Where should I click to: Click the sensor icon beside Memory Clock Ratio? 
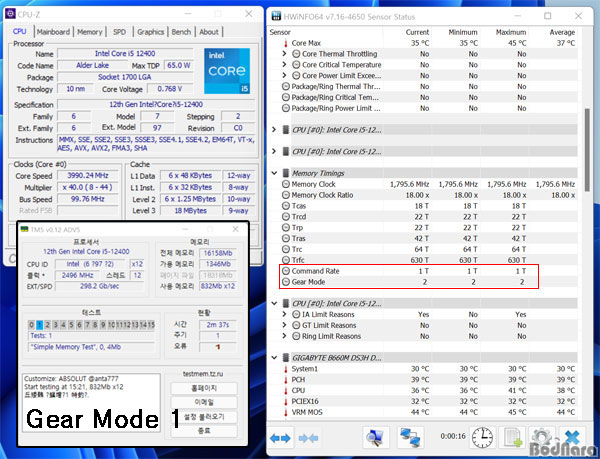point(285,195)
